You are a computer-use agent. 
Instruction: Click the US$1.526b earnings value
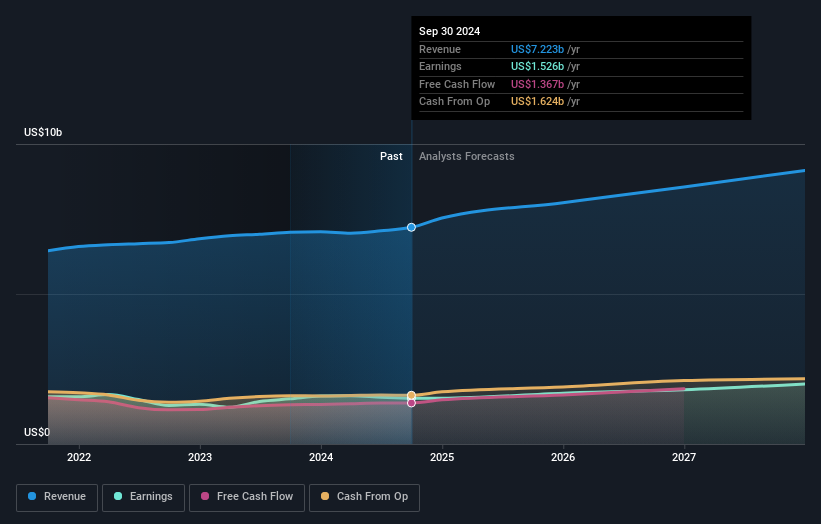537,66
